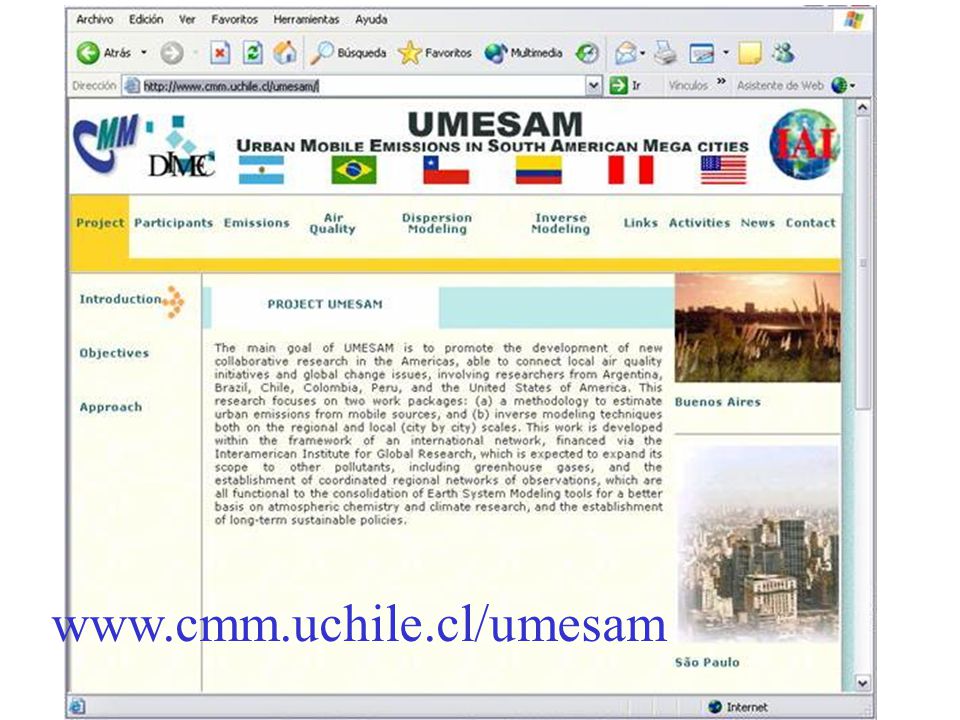Image resolution: width=960 pixels, height=720 pixels.
Task: Click the Asistente de Web globe icon
Action: [839, 86]
